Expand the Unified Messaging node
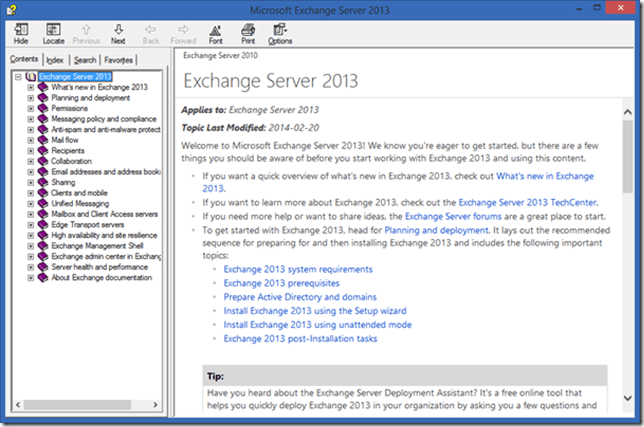The height and width of the screenshot is (427, 644). 31,203
